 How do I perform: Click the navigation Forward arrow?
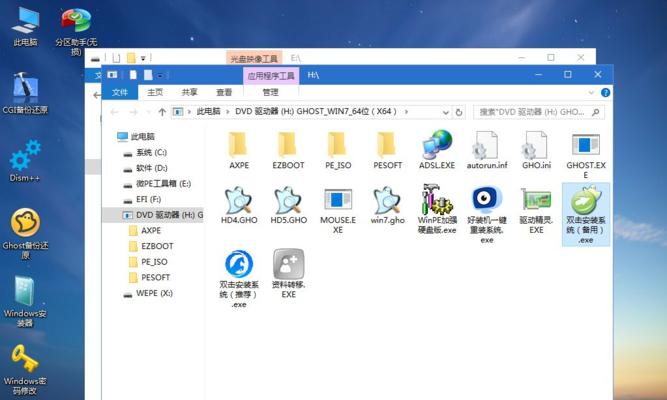[x=134, y=112]
